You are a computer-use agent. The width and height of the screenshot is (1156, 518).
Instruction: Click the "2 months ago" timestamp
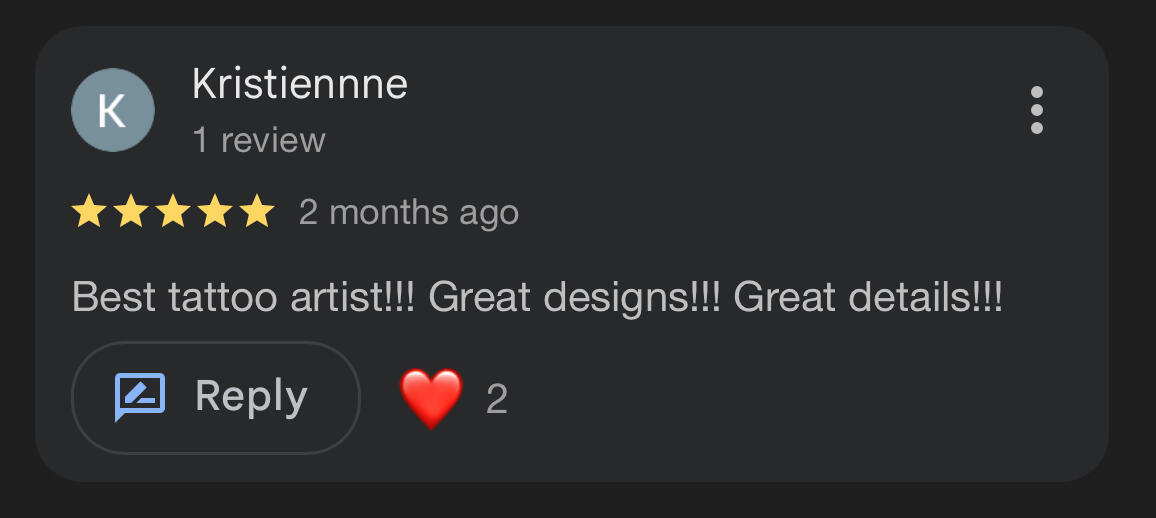point(408,212)
